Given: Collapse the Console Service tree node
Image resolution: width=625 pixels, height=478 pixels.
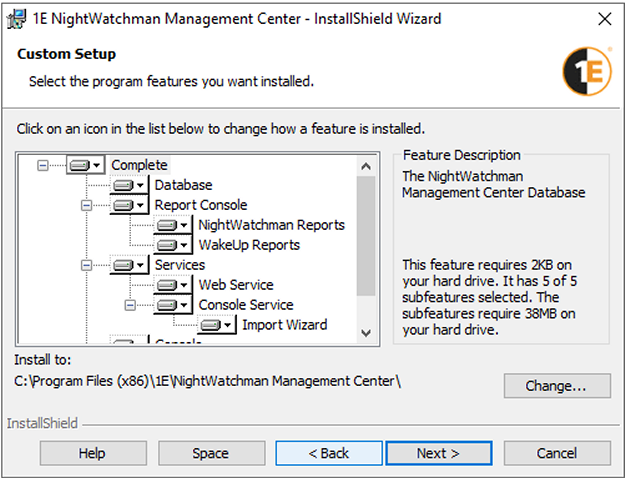Looking at the screenshot, I should pyautogui.click(x=130, y=305).
